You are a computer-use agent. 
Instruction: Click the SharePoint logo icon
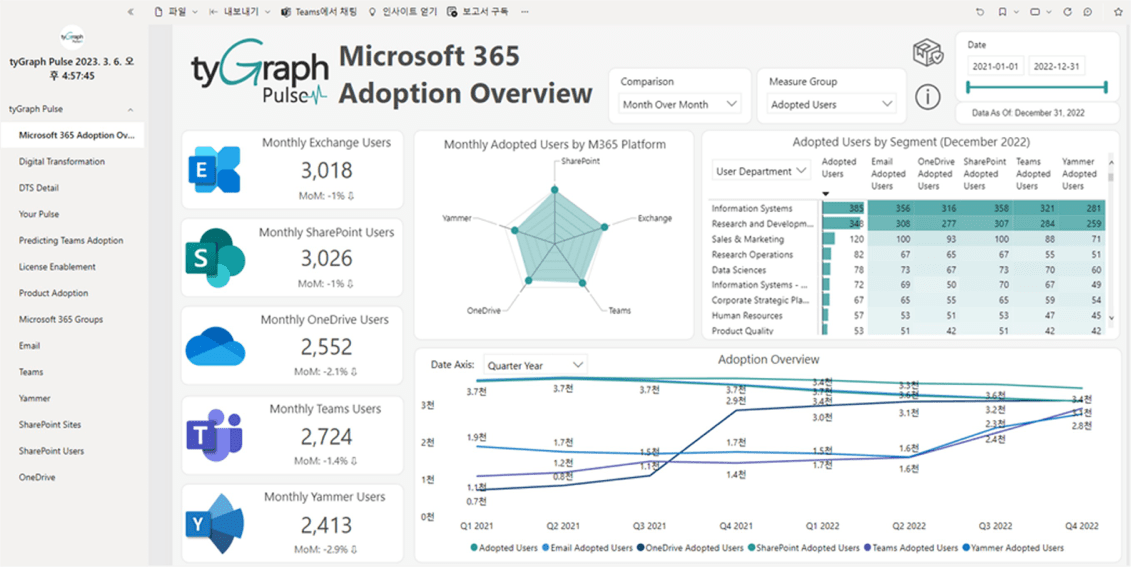click(215, 258)
